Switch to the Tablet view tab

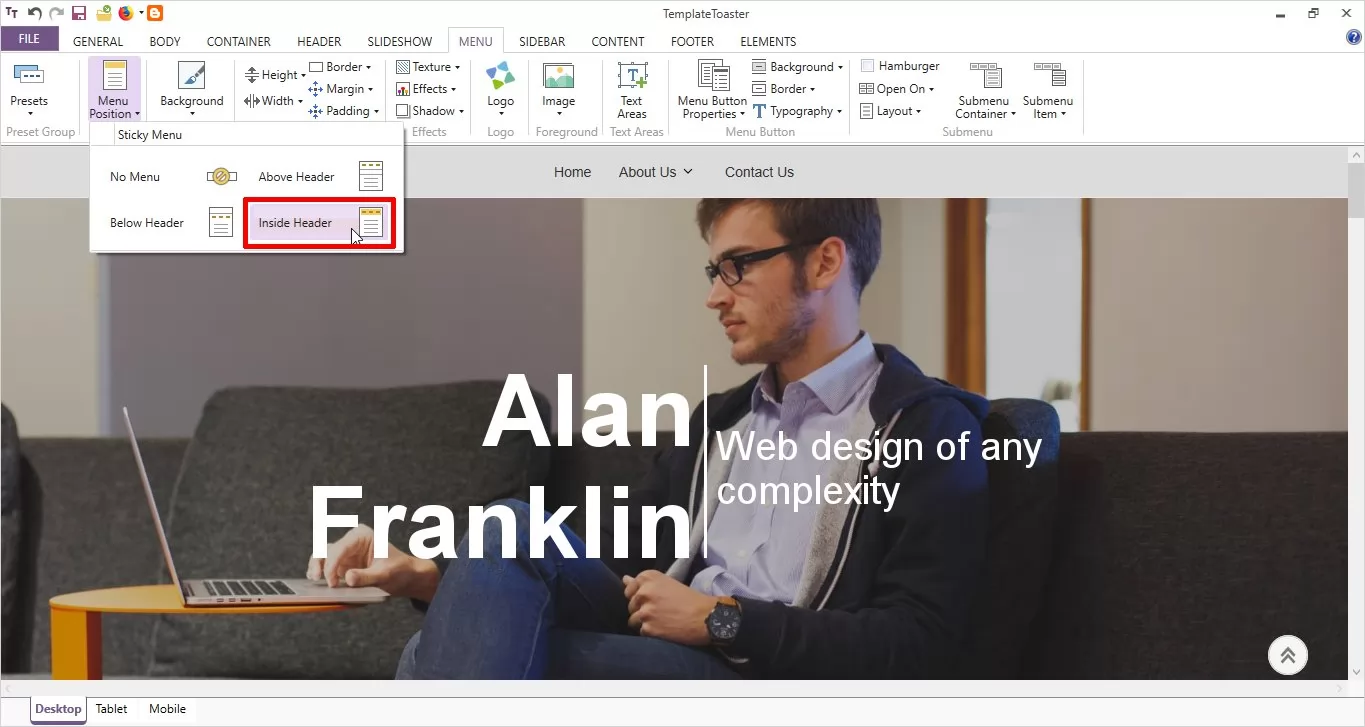[x=111, y=709]
